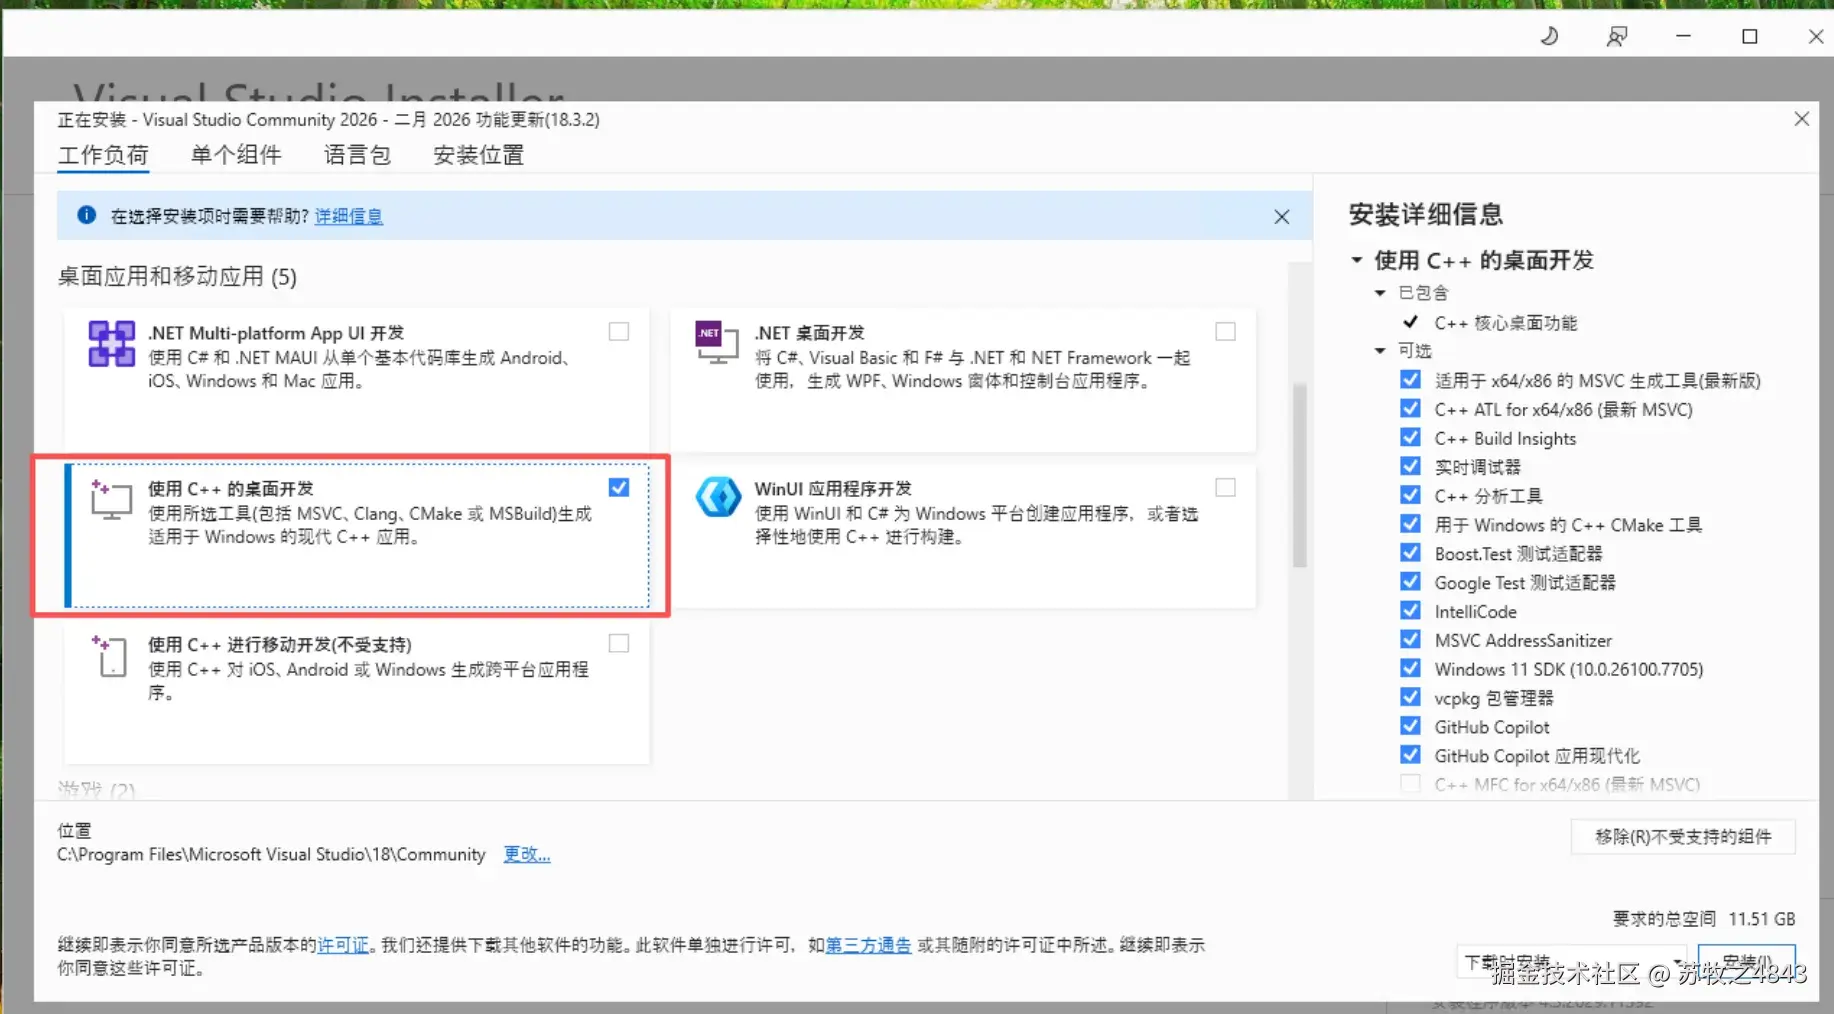Enable the .NET Multi-platform App UI workload checkbox
Image resolution: width=1834 pixels, height=1014 pixels.
[619, 331]
